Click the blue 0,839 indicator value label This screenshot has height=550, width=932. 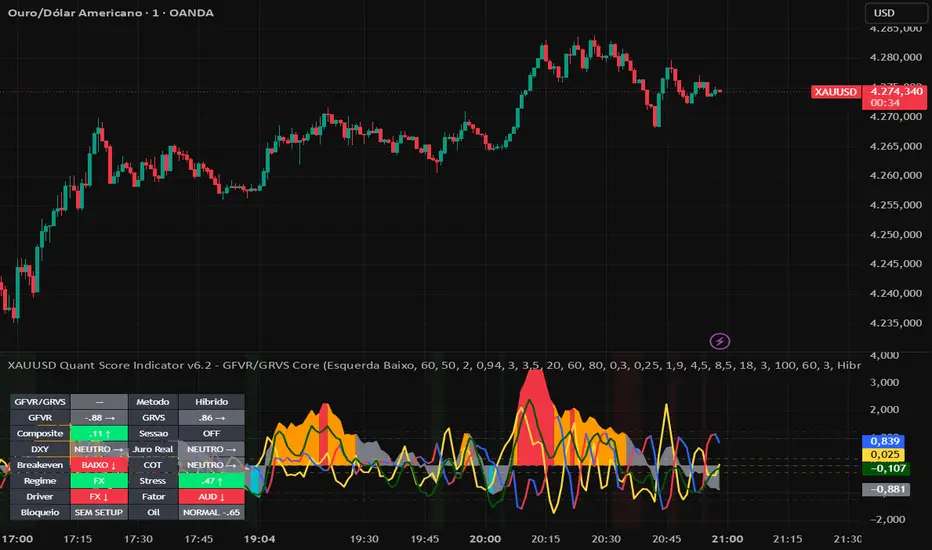click(883, 441)
